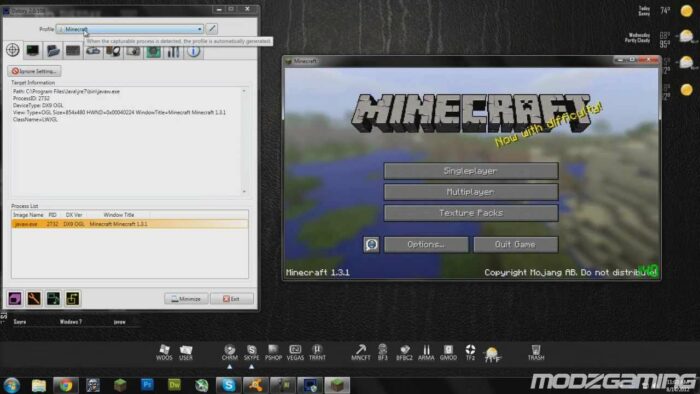Open Dreamweaver from the taskbar

[174, 385]
